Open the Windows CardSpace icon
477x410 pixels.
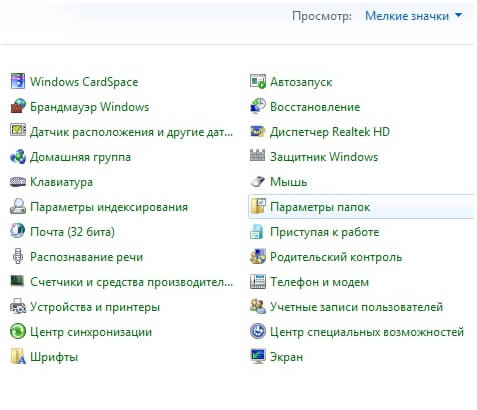[18, 81]
